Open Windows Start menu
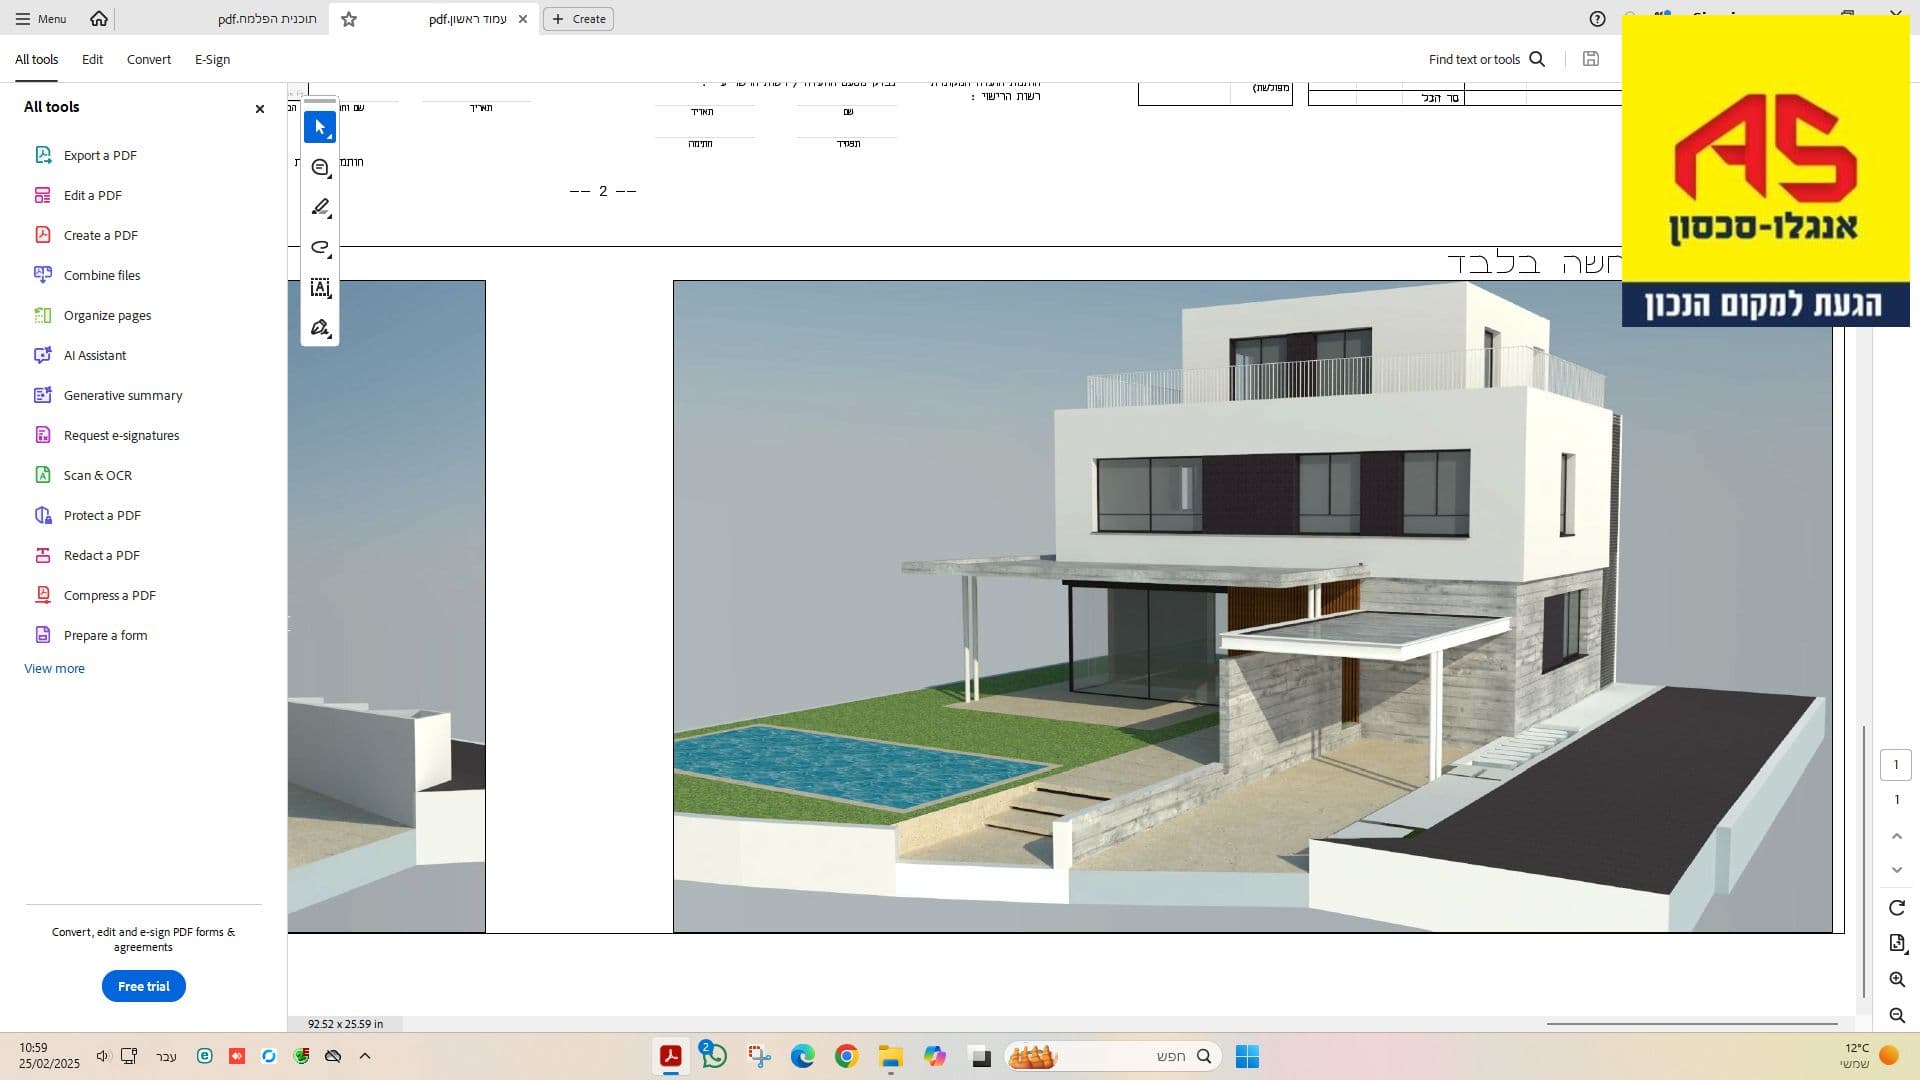 1247,1056
